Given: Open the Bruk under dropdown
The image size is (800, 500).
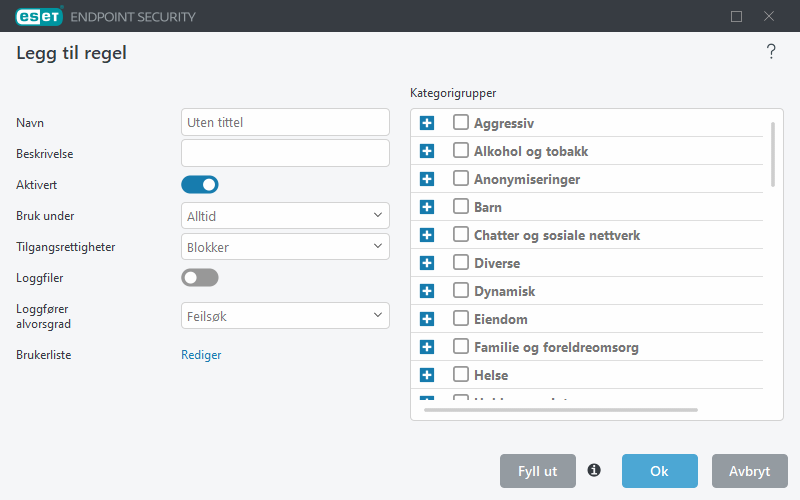Looking at the screenshot, I should pyautogui.click(x=285, y=216).
